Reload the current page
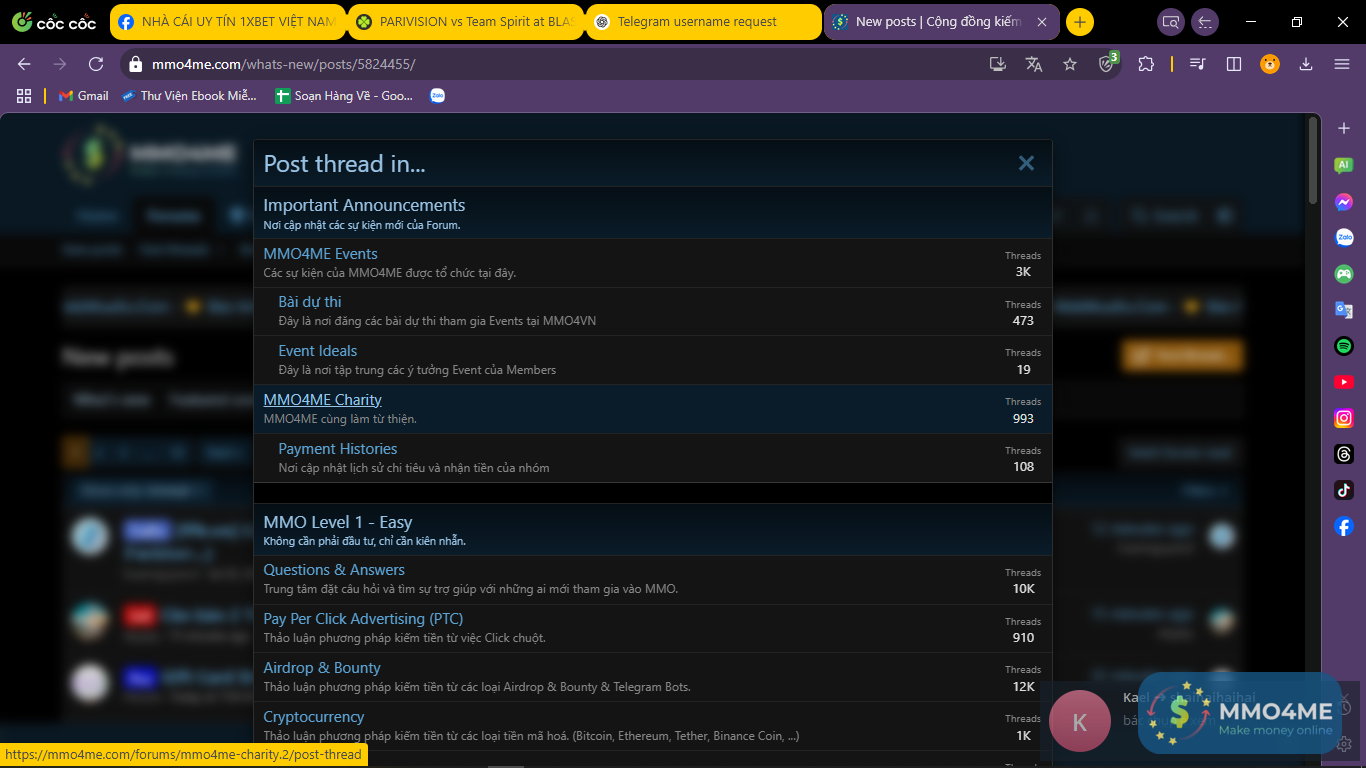 pyautogui.click(x=96, y=64)
